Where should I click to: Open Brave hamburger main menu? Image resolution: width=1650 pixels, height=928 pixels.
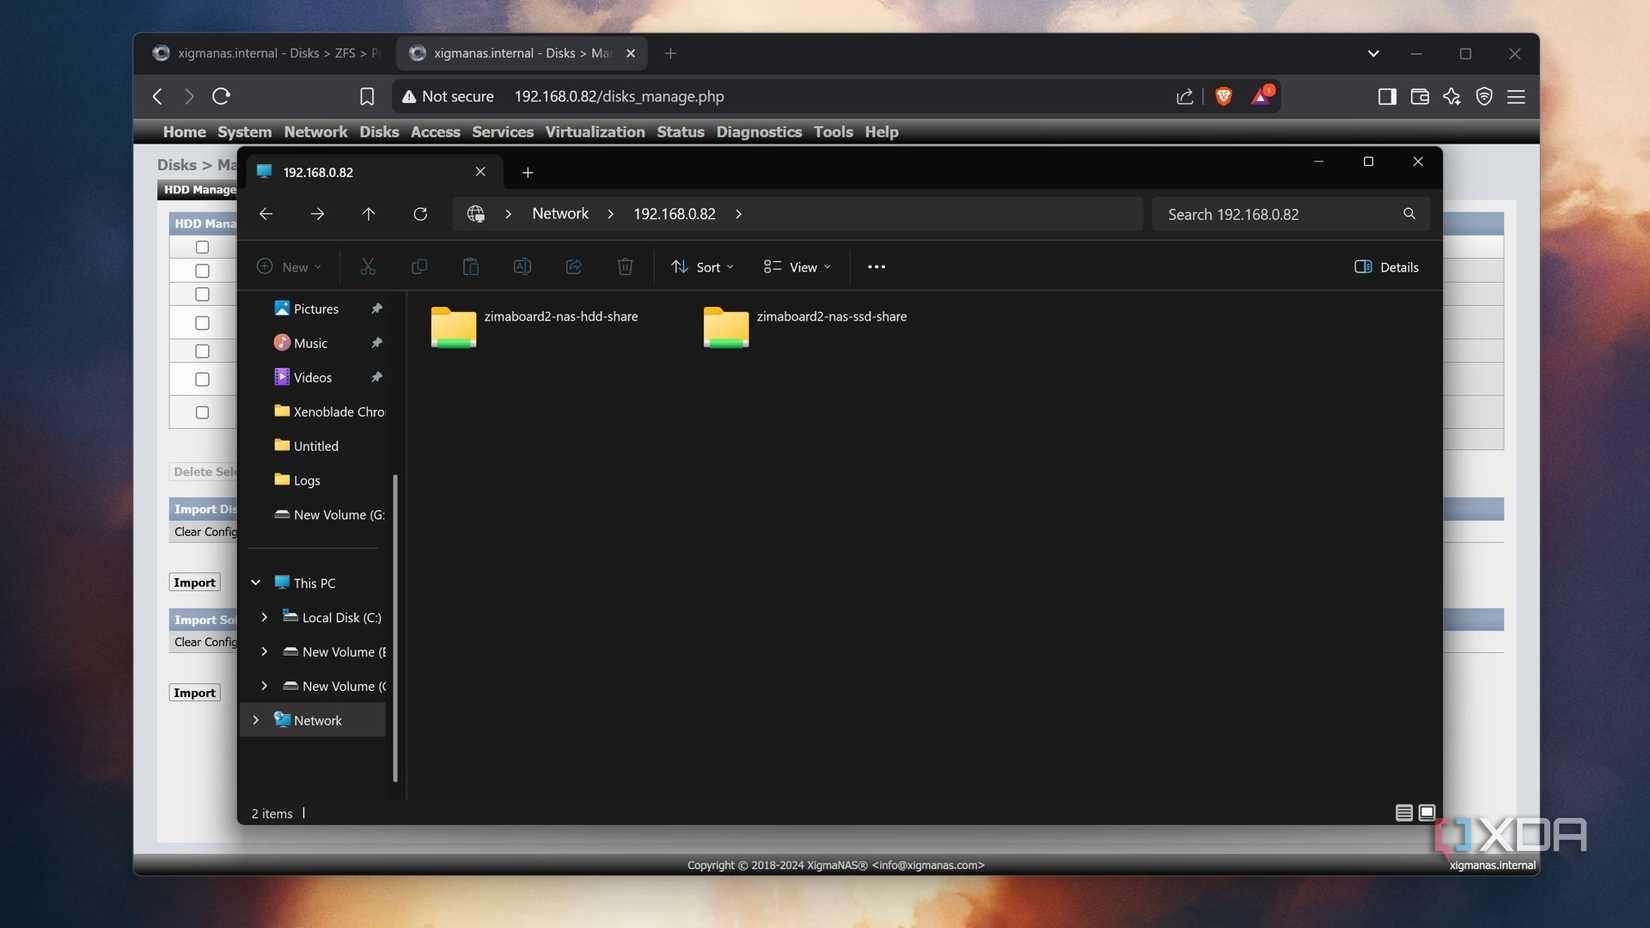1516,96
